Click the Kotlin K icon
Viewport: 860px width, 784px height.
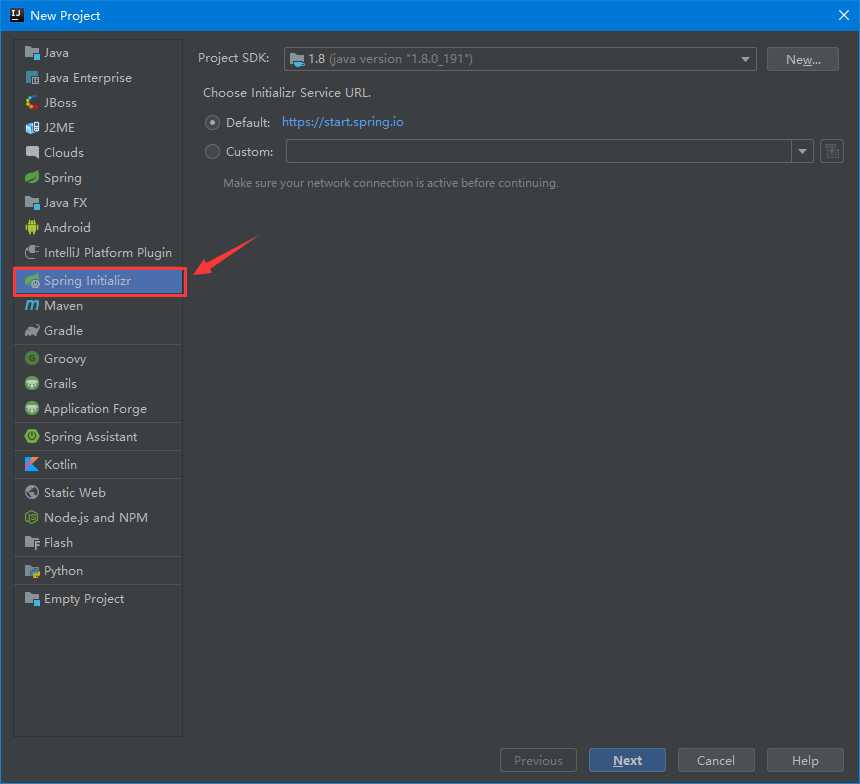point(32,465)
